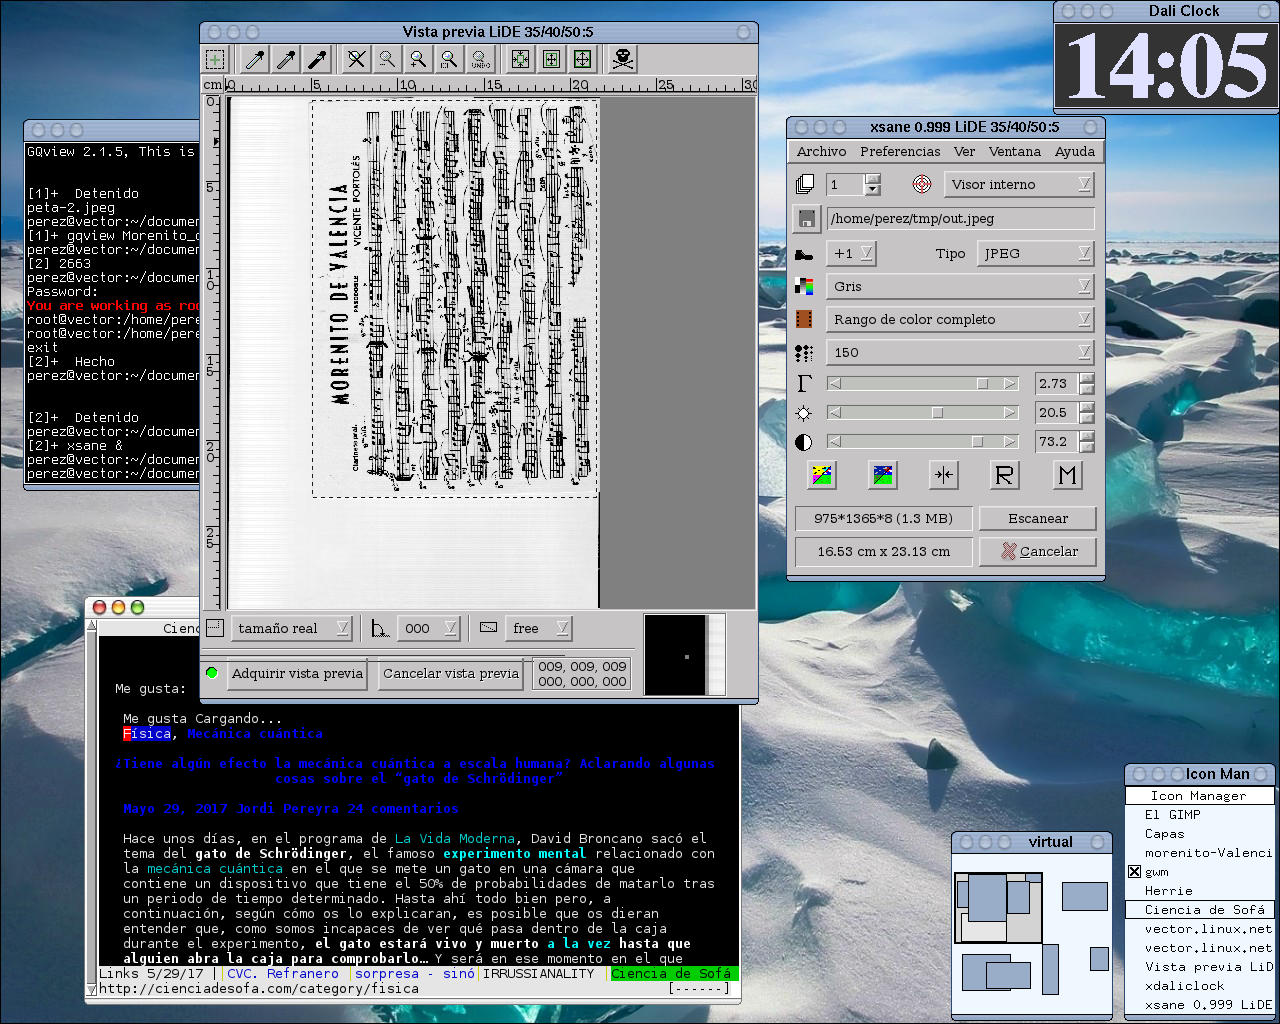Click the Dali Clock 14:05 display
The height and width of the screenshot is (1024, 1280).
tap(1166, 67)
